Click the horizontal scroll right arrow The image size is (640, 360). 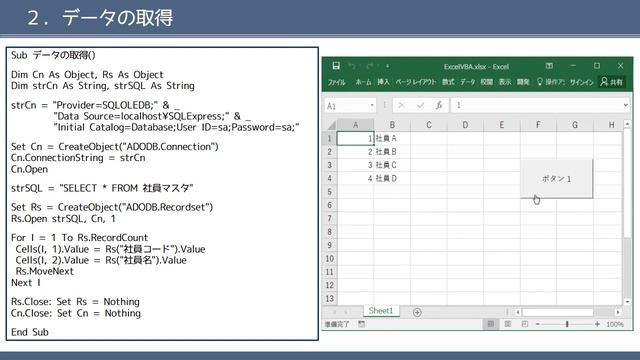618,312
